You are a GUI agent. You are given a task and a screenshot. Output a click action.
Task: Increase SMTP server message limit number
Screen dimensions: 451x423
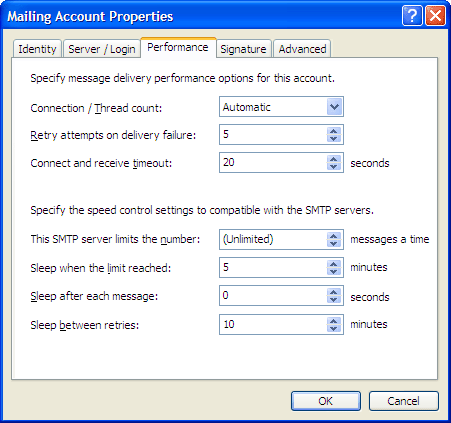tap(334, 235)
